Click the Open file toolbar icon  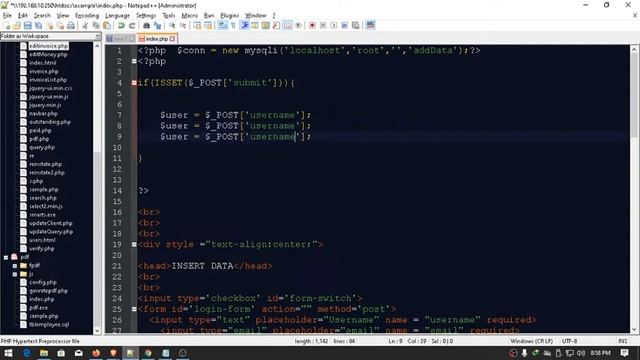coord(17,25)
